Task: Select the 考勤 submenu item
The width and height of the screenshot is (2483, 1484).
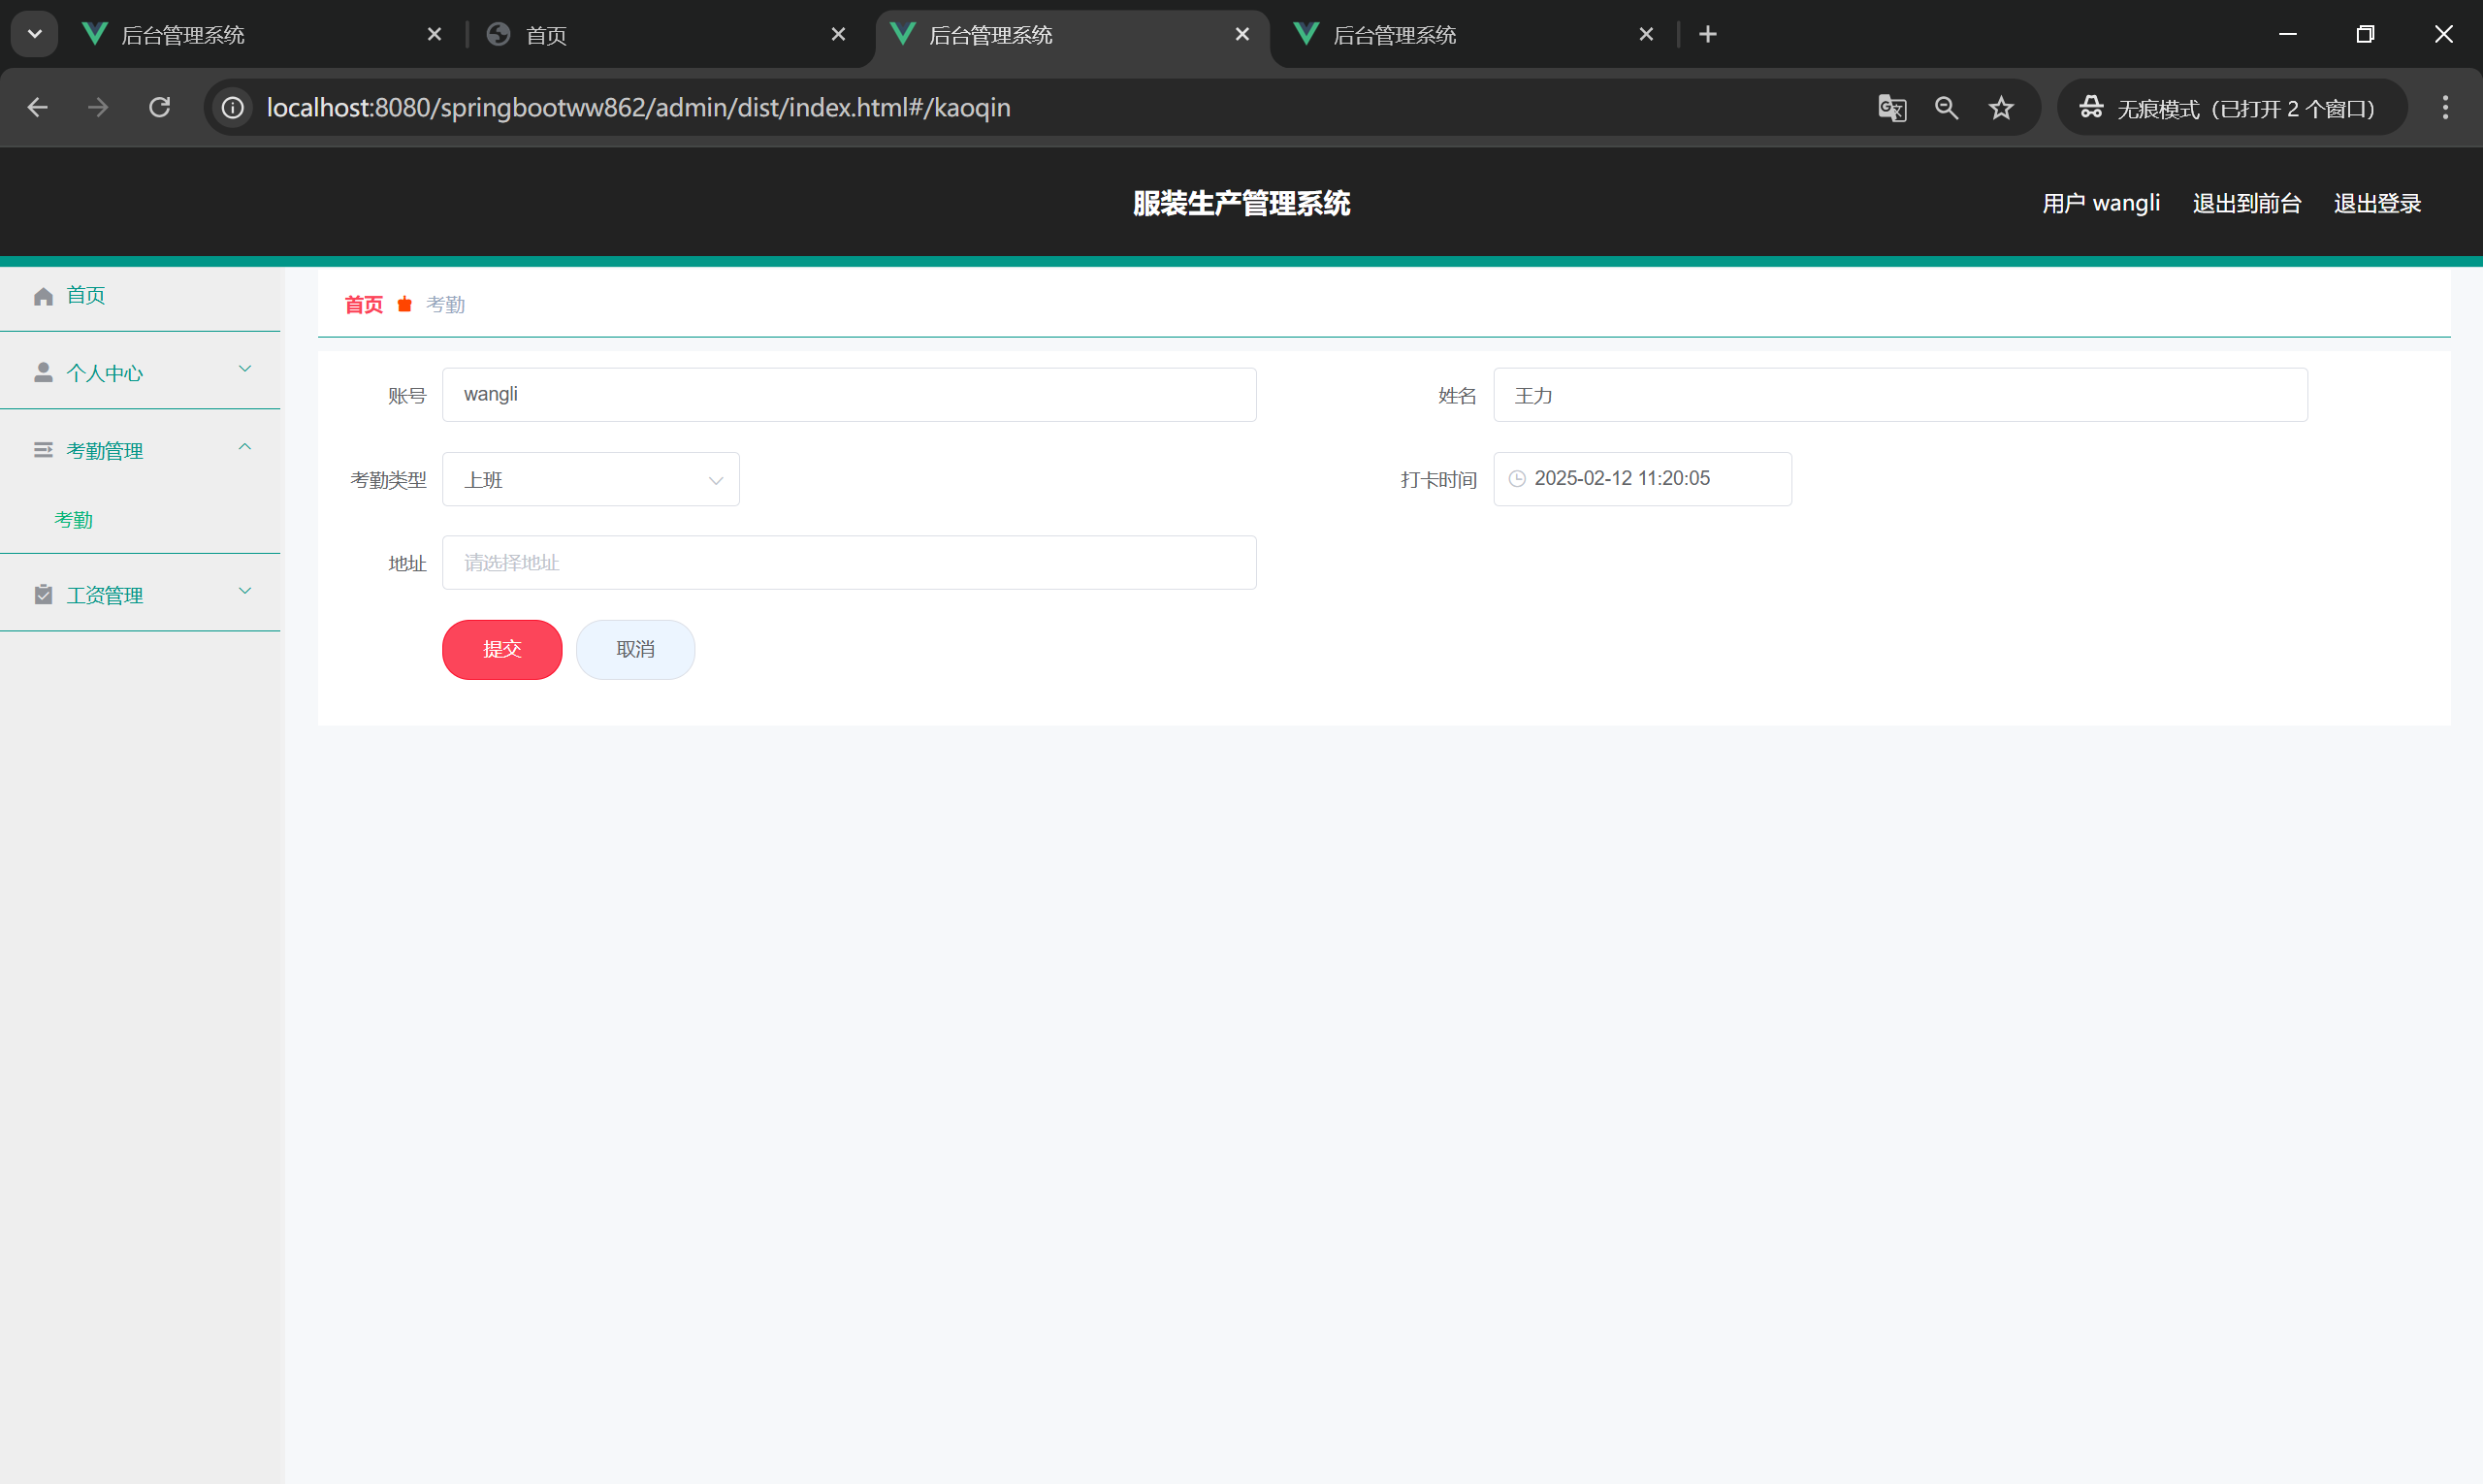Action: coord(73,520)
